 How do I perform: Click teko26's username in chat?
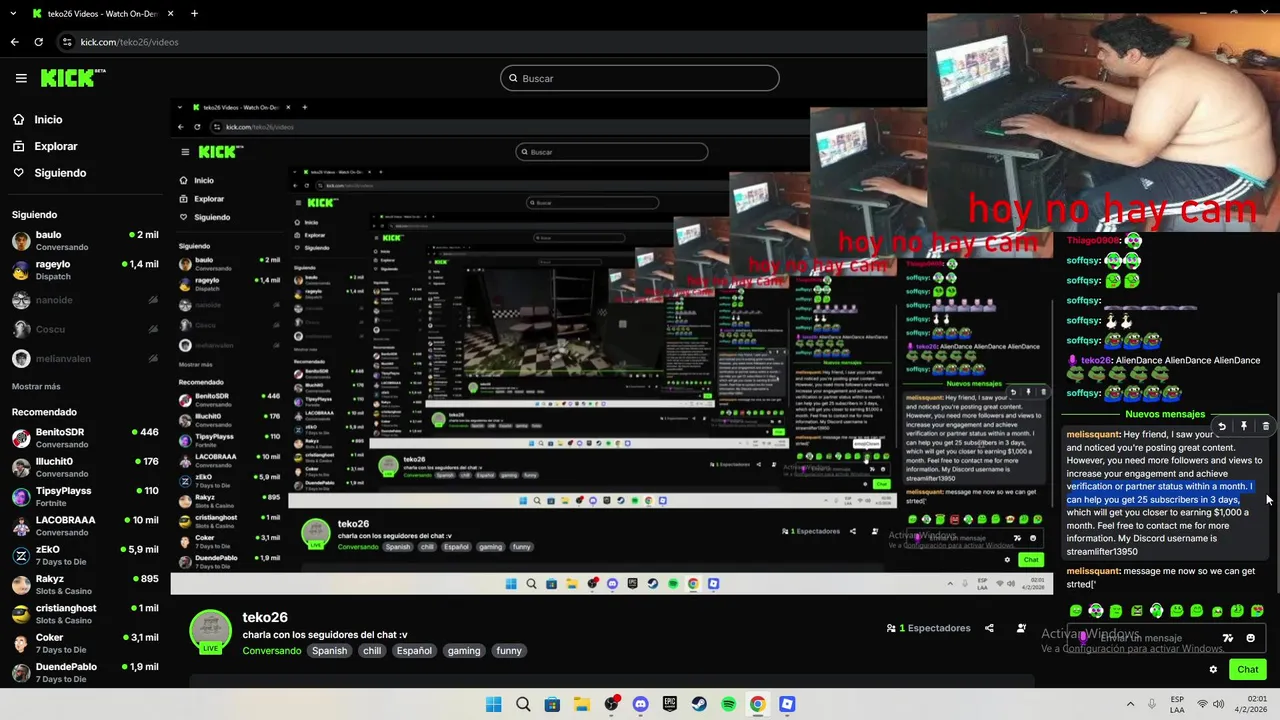coord(1096,360)
